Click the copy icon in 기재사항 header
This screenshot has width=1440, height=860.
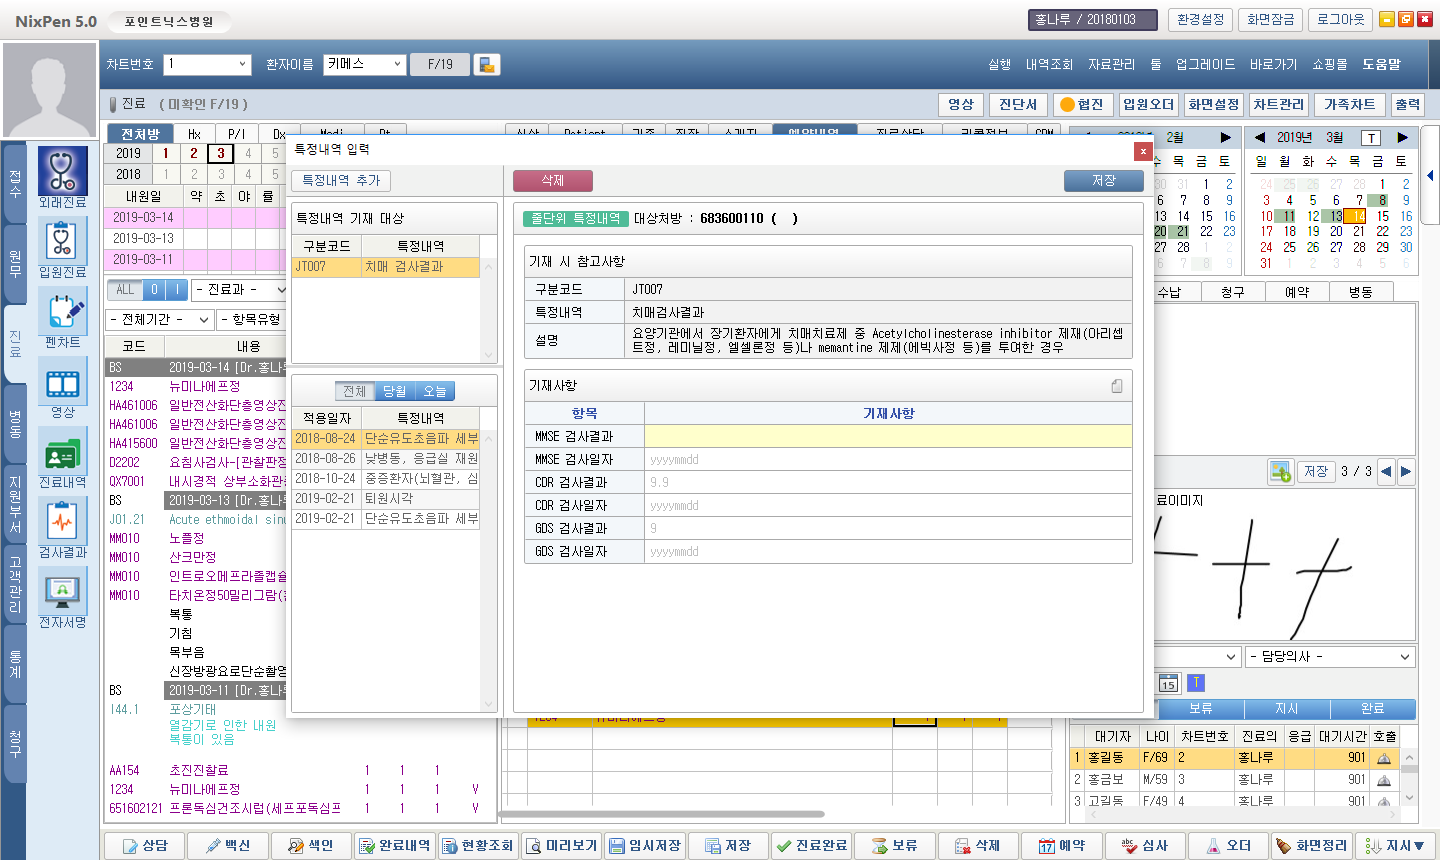(x=1117, y=386)
